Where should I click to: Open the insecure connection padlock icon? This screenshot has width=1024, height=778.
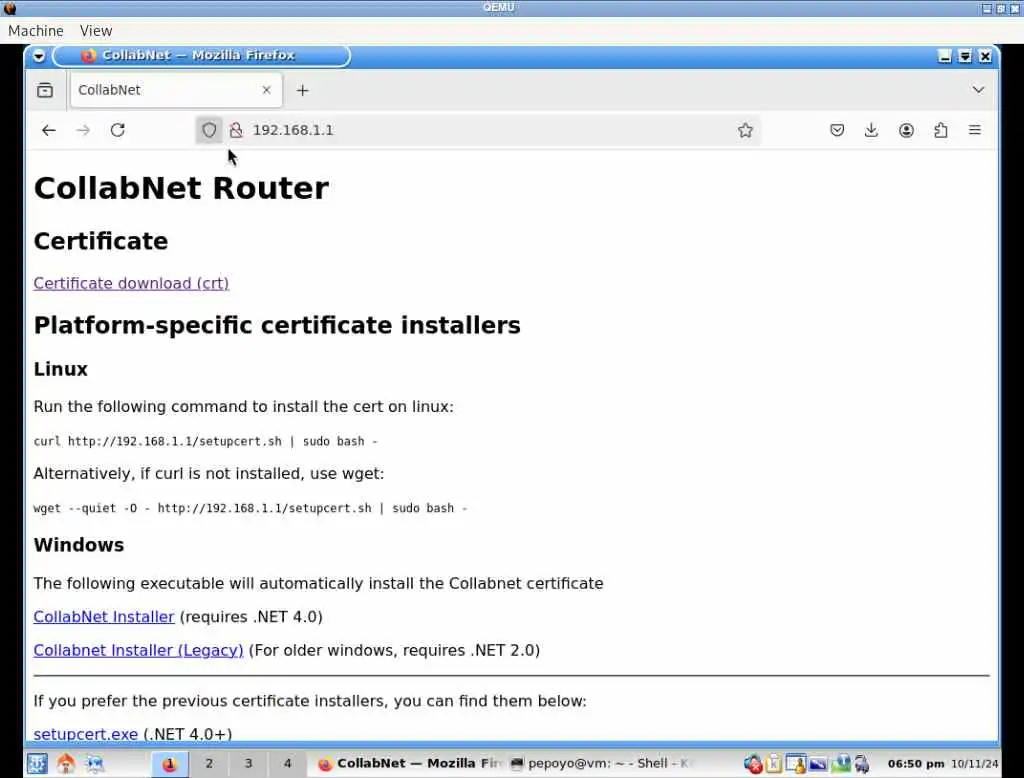coord(236,130)
